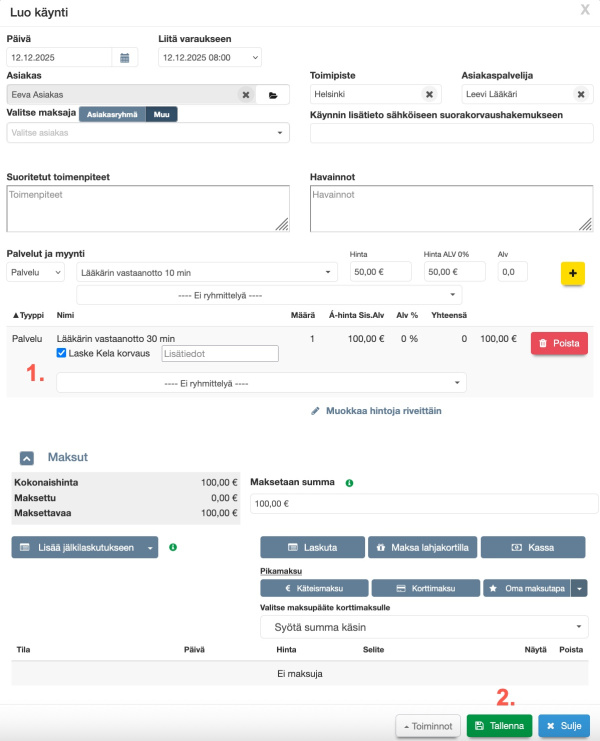Clear the selected customer Eeva Asiakas
This screenshot has height=741, width=600.
tap(245, 95)
